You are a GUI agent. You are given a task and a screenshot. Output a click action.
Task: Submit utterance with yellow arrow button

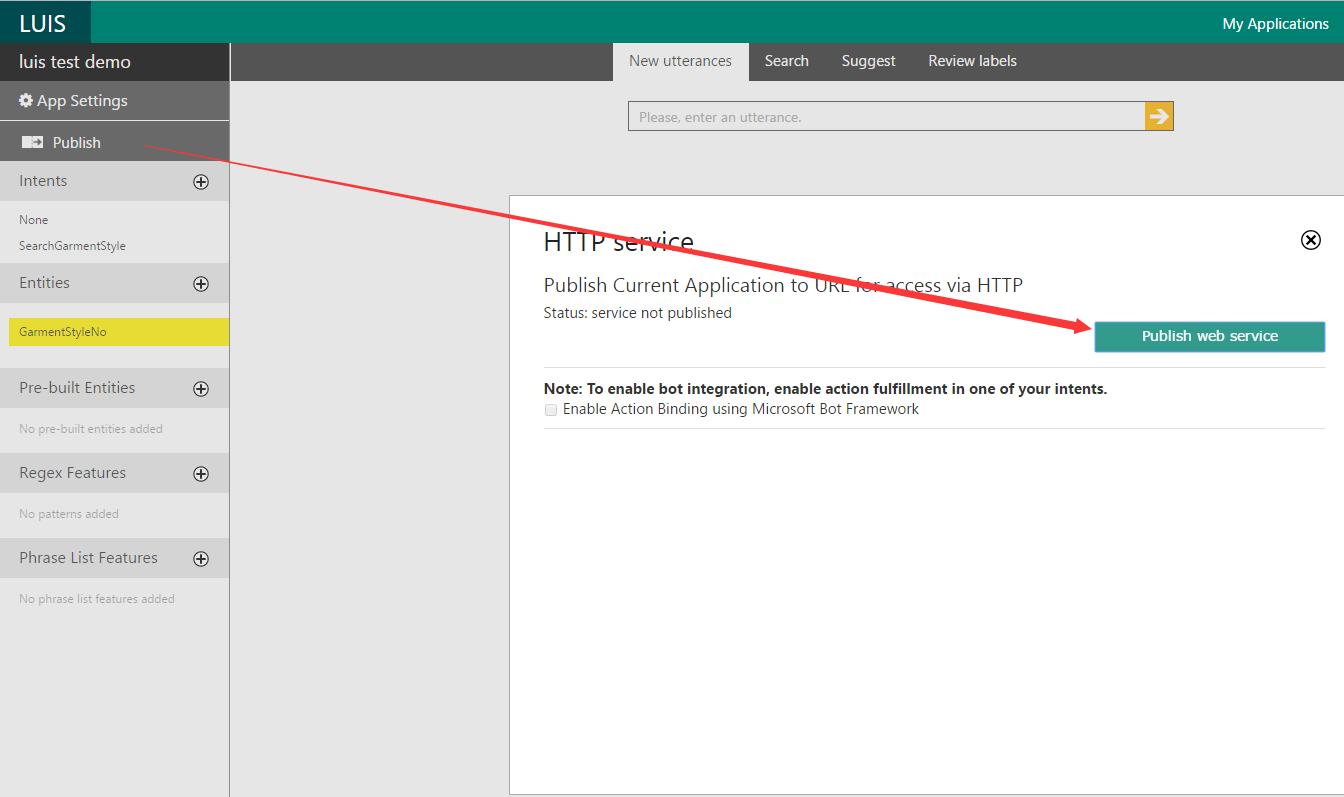point(1159,116)
